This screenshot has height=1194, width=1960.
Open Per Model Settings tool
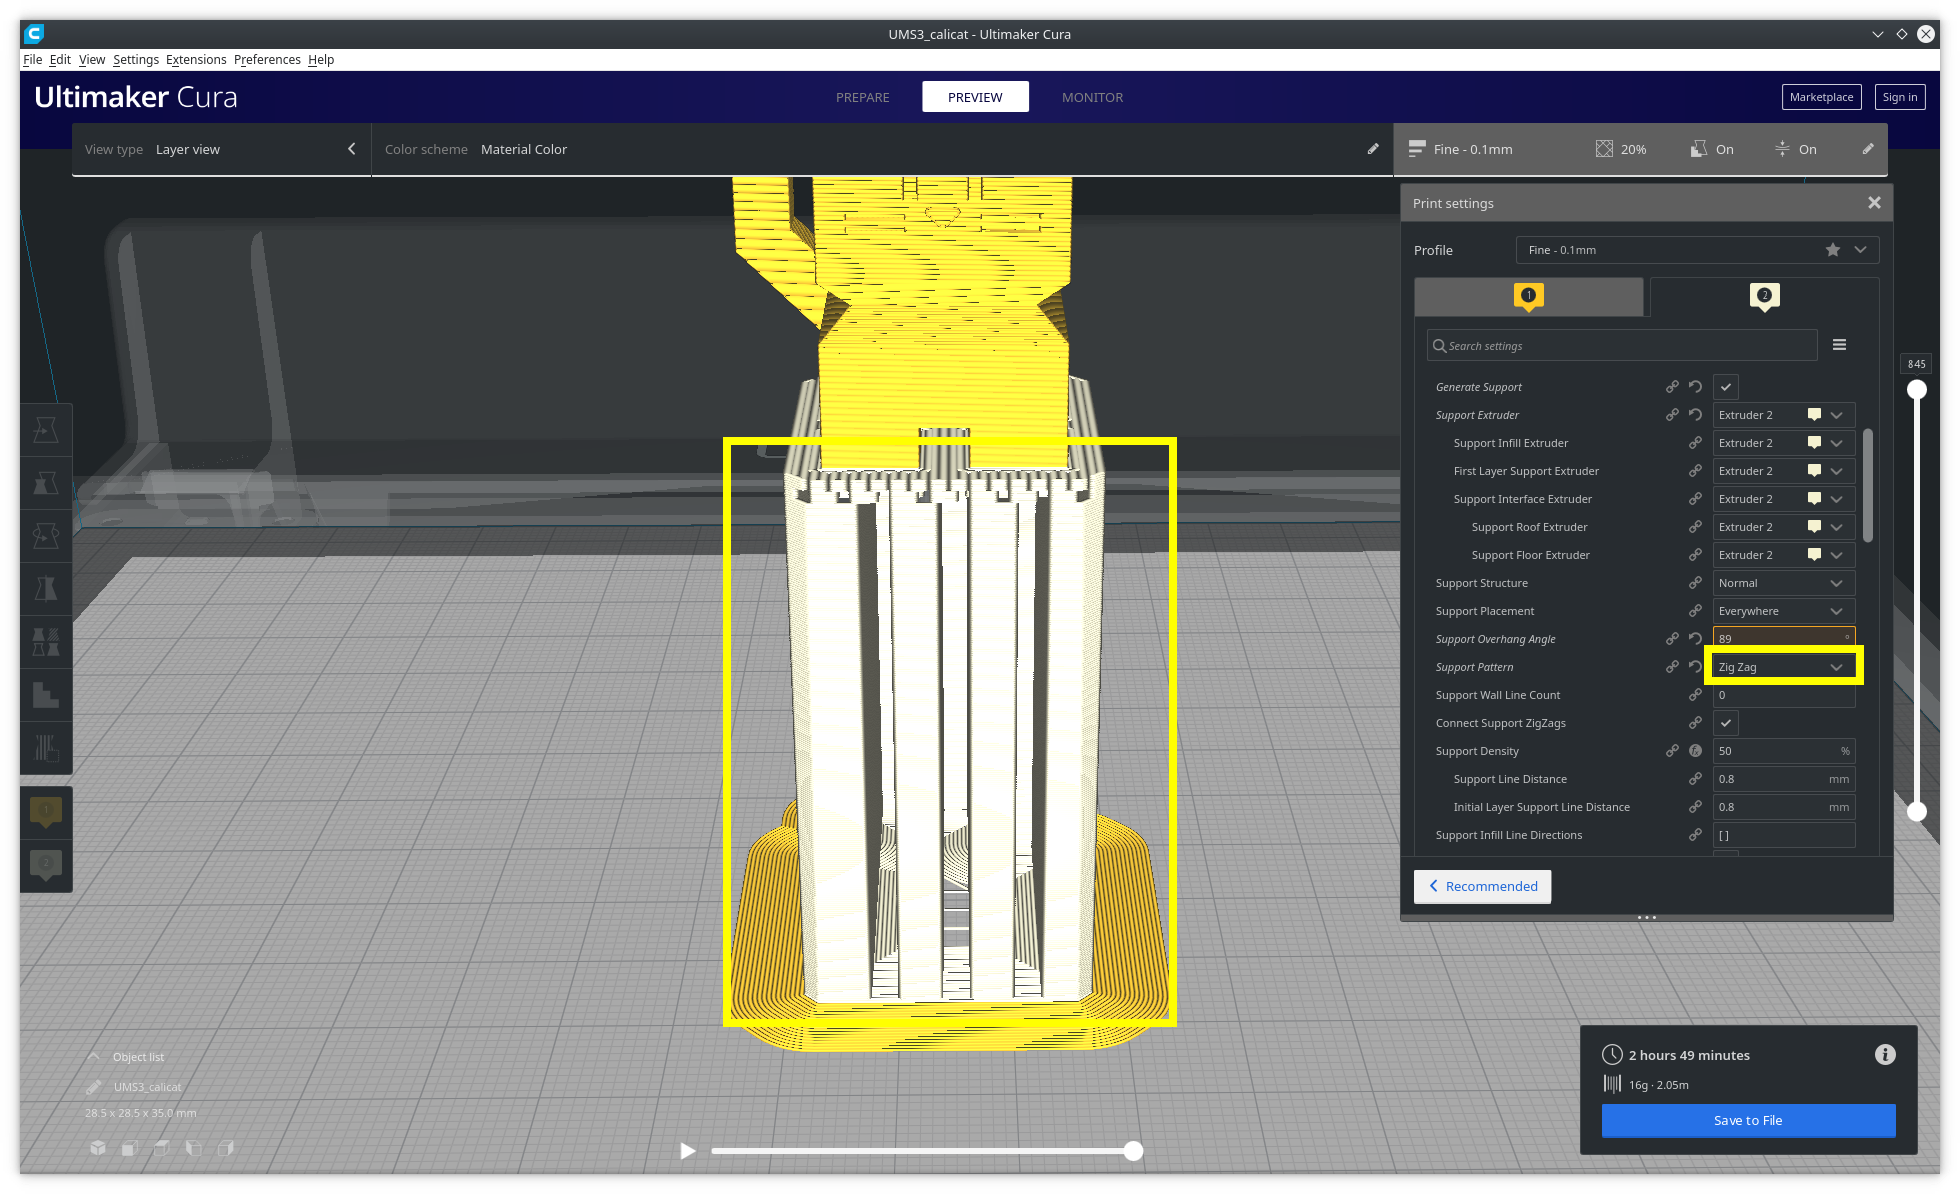46,642
